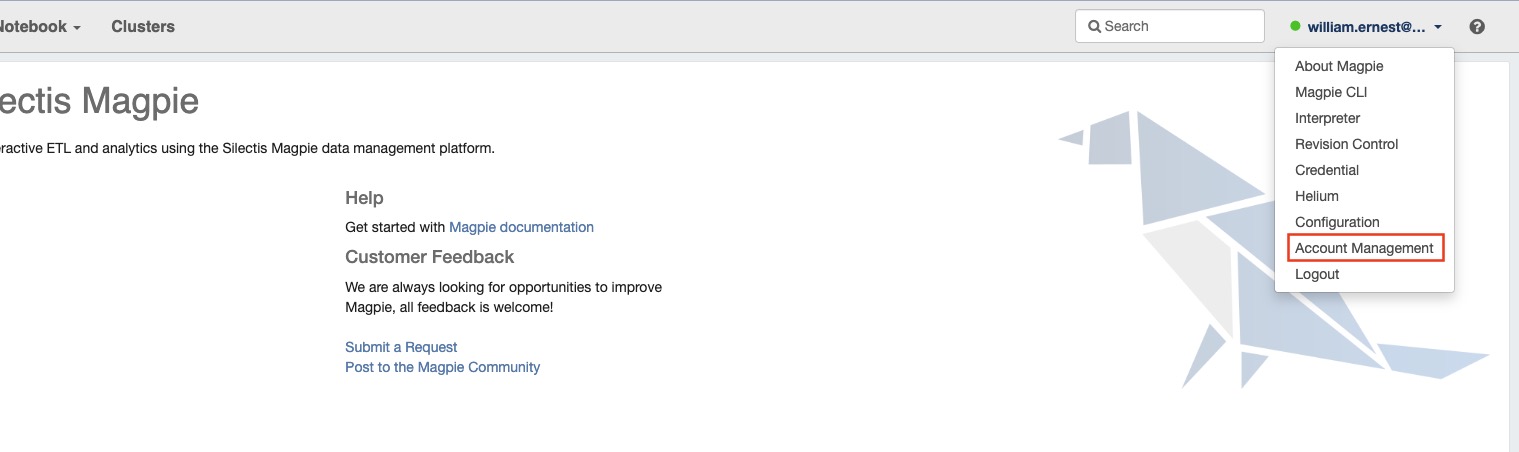Select Account Management menu item
The image size is (1519, 452).
[x=1364, y=248]
